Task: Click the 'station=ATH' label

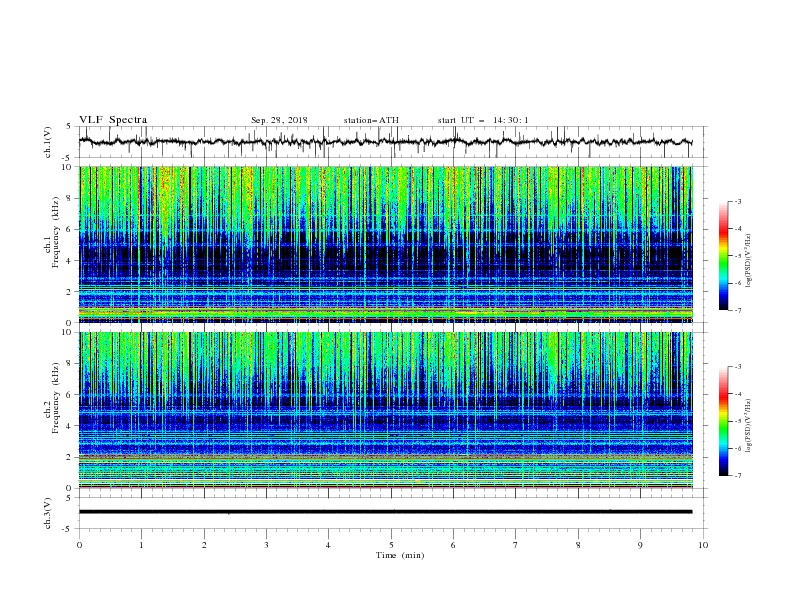Action: (371, 120)
